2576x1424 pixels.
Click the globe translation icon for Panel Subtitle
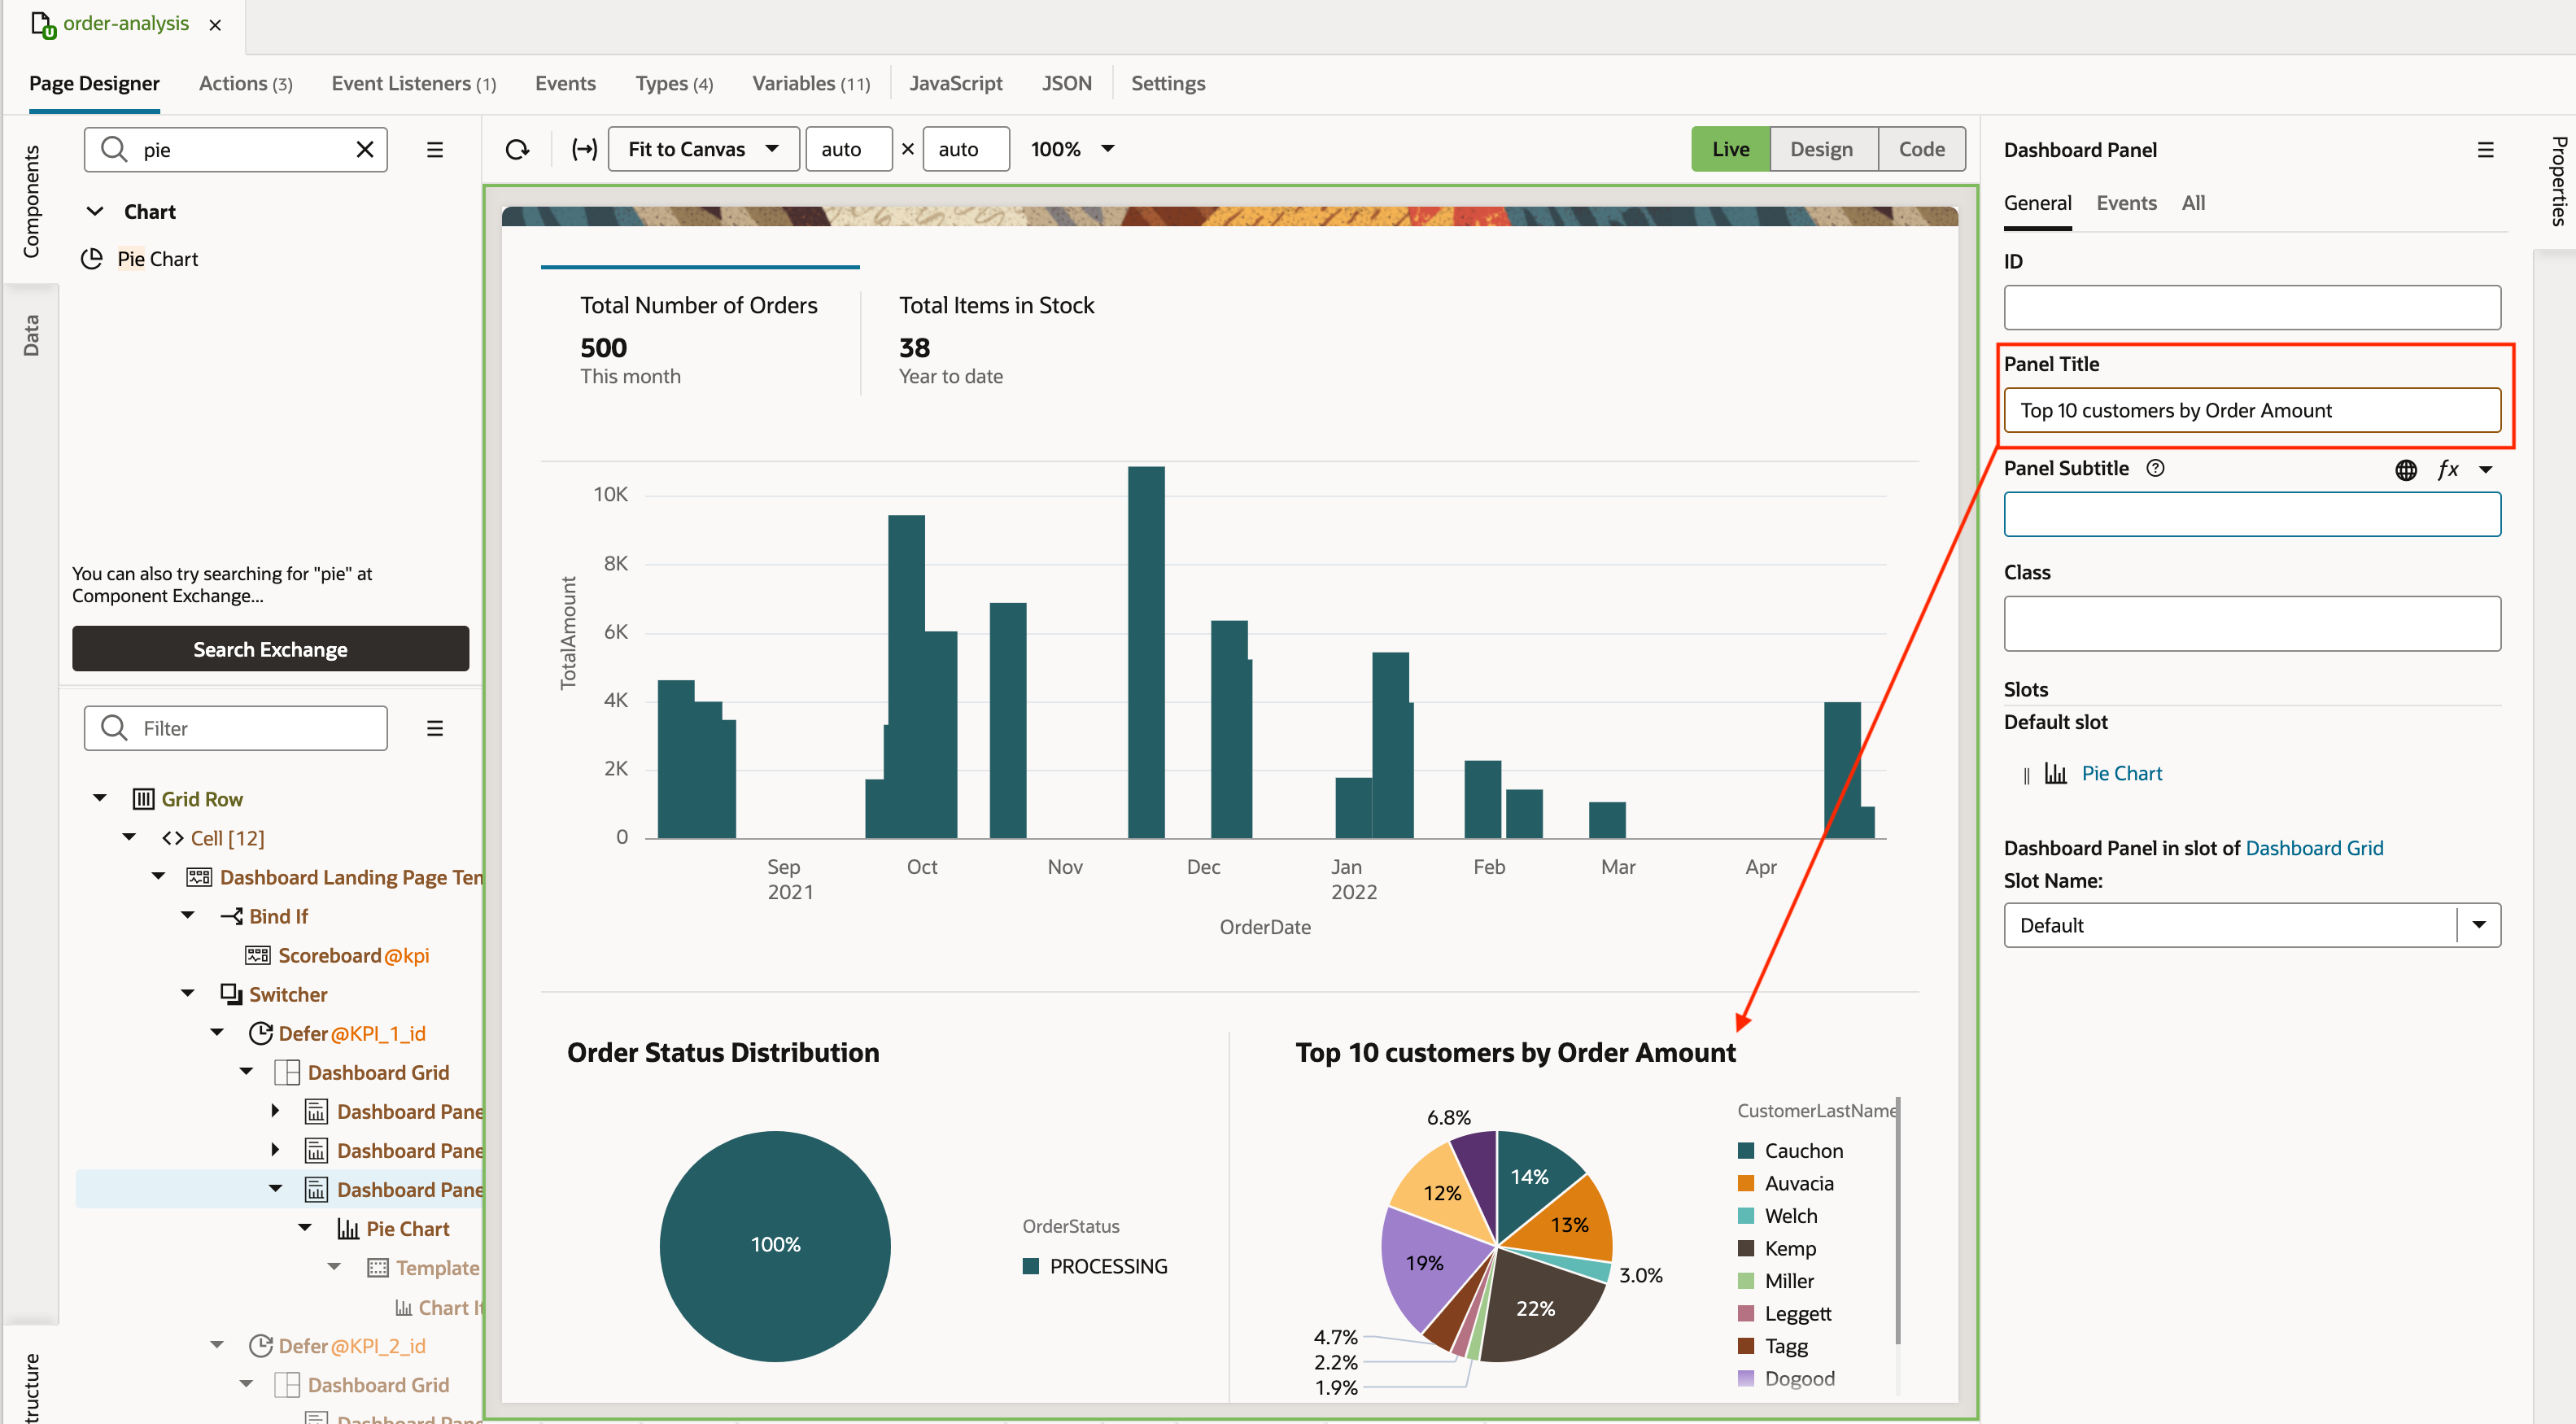tap(2406, 469)
